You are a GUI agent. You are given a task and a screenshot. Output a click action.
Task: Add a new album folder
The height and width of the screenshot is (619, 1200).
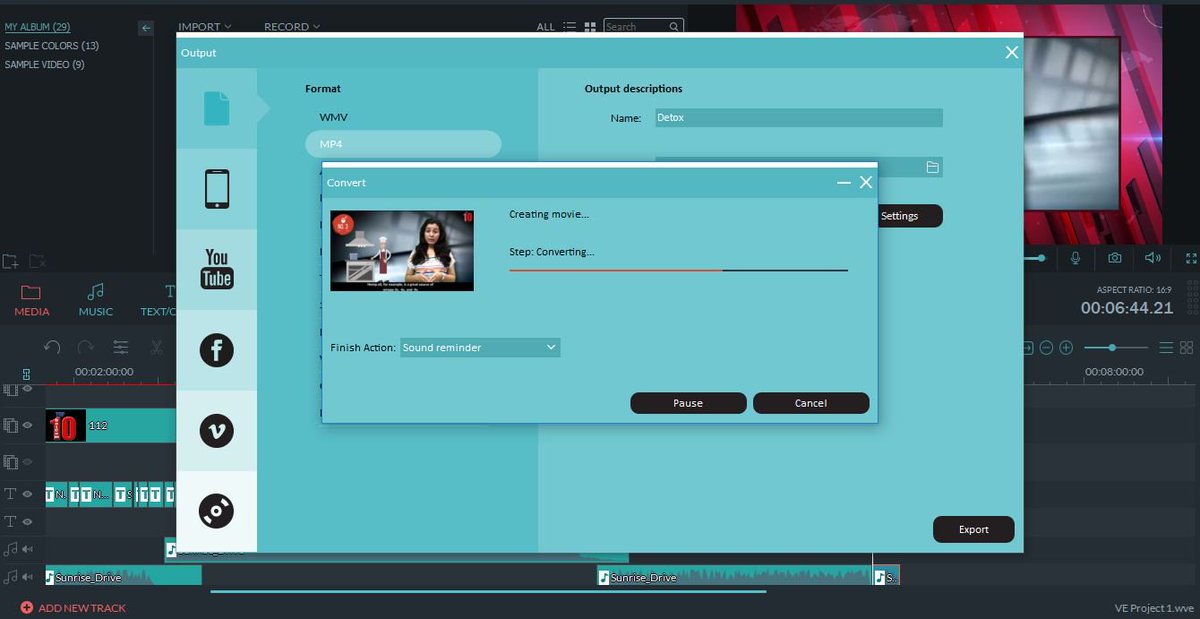coord(10,261)
